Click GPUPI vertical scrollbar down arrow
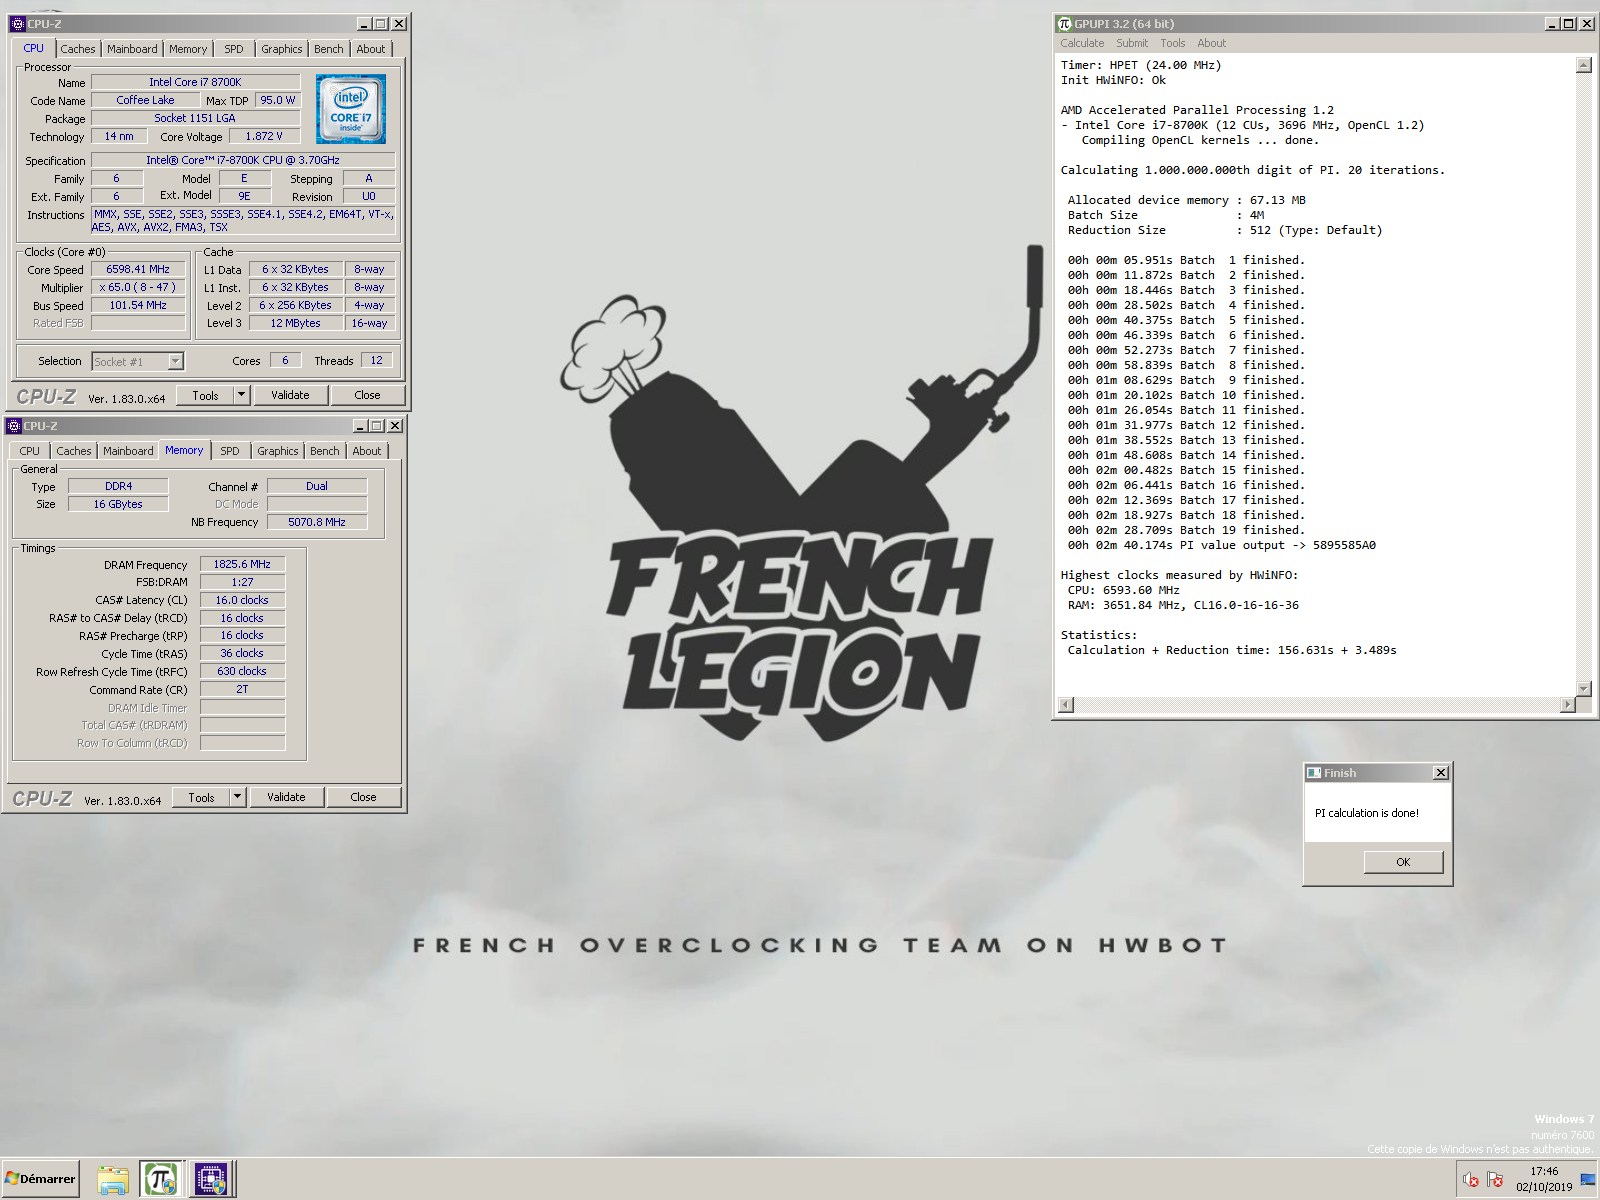This screenshot has height=1200, width=1600. (1583, 688)
